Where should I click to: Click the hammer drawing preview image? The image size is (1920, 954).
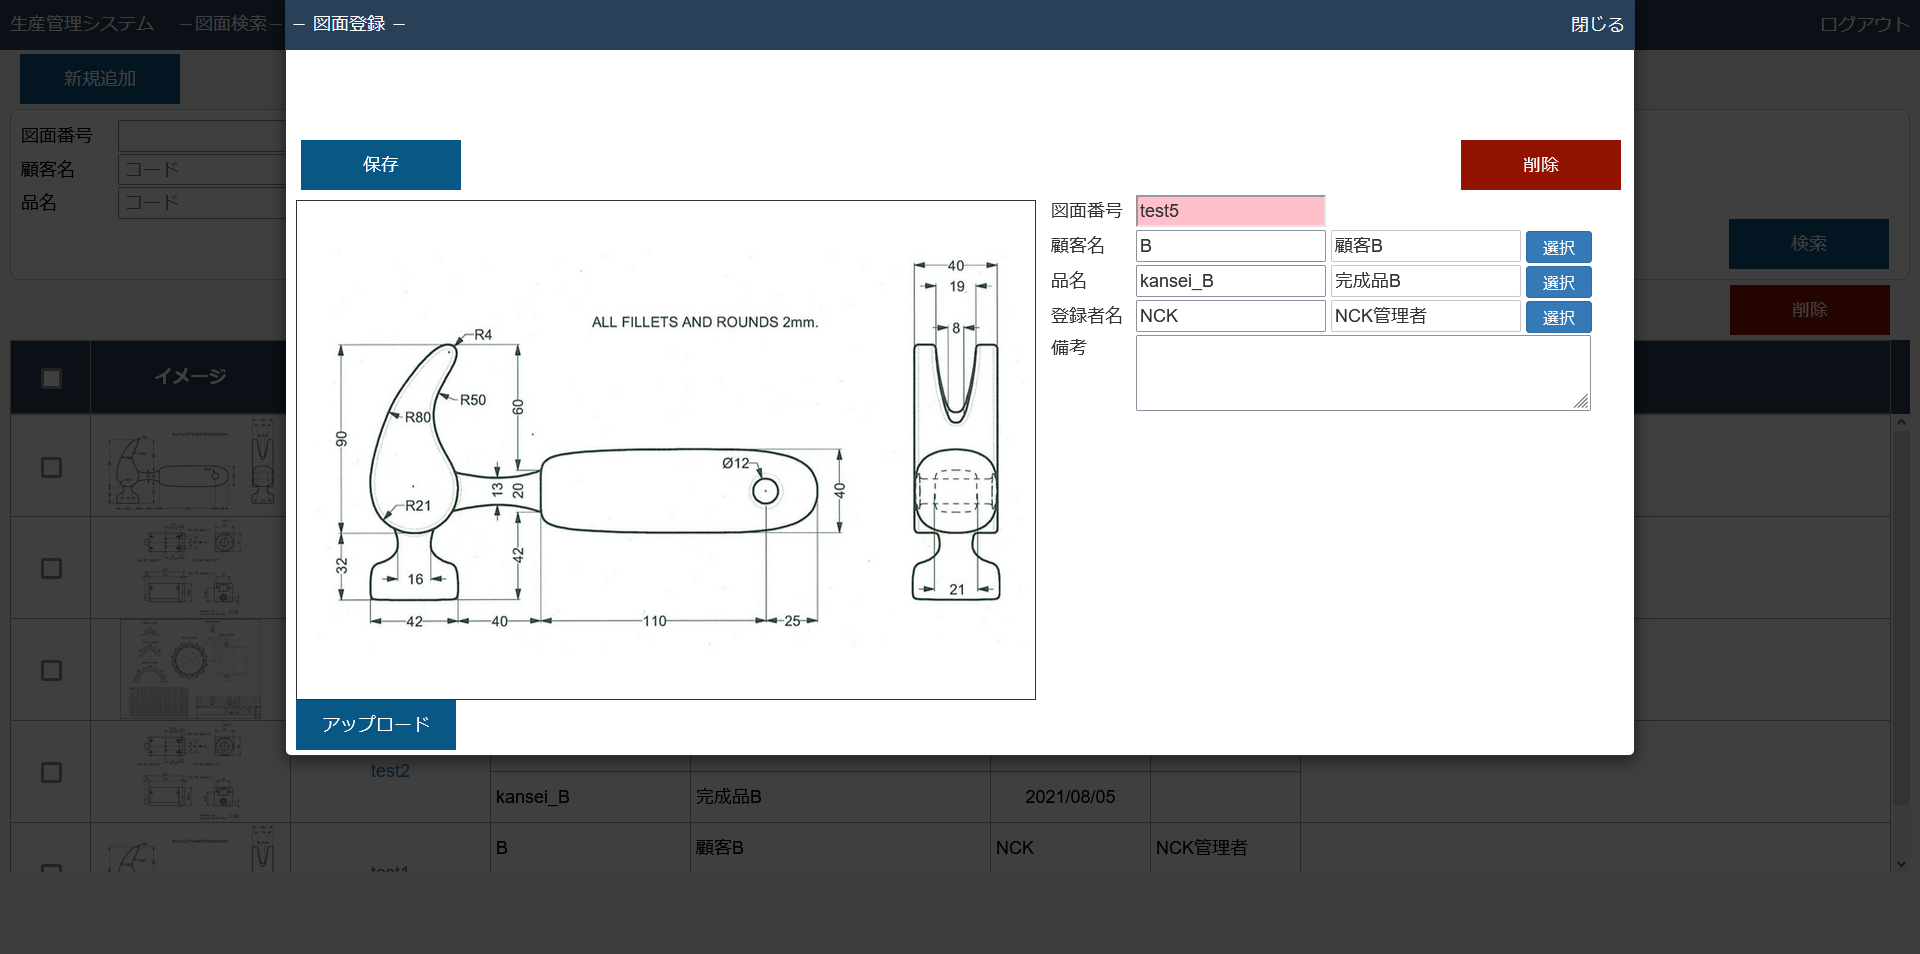pyautogui.click(x=665, y=450)
